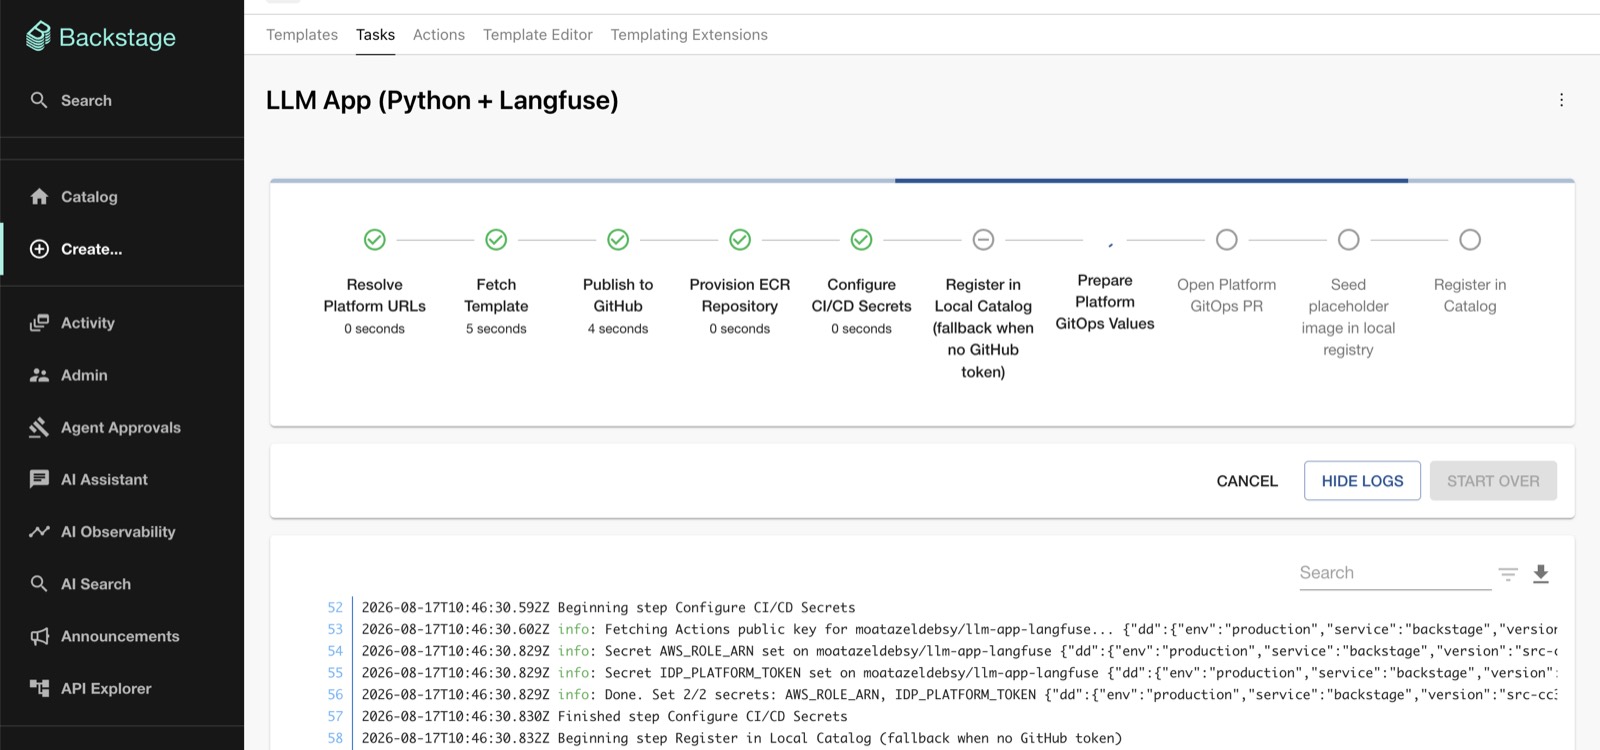Open the sidebar Search magnifier icon
Viewport: 1600px width, 750px height.
pyautogui.click(x=39, y=100)
